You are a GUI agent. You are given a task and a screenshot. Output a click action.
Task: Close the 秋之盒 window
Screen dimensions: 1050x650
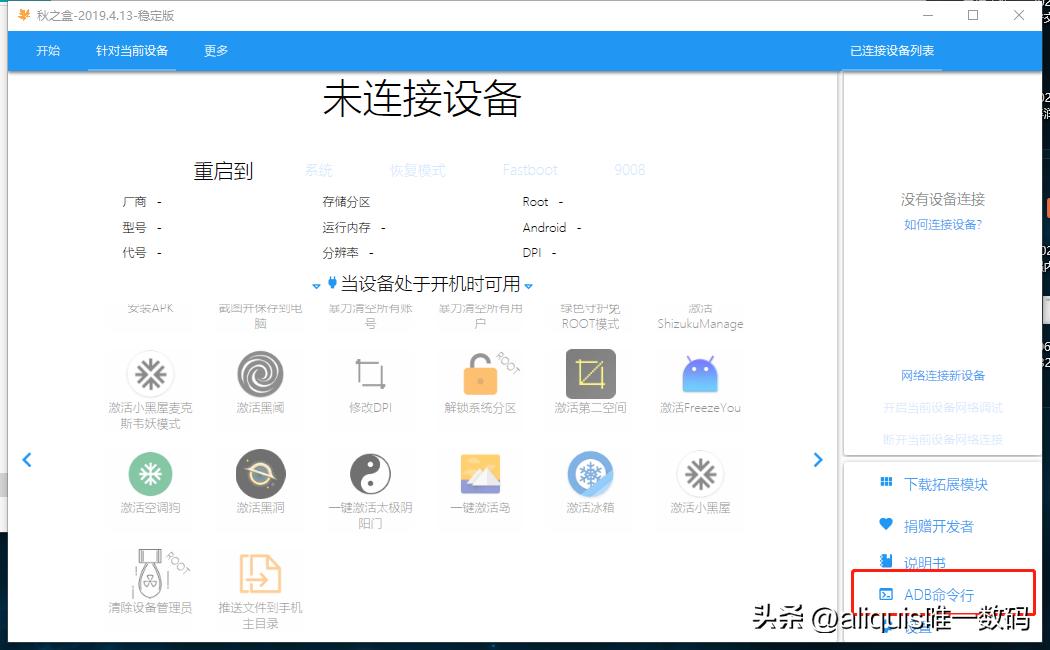(1019, 15)
